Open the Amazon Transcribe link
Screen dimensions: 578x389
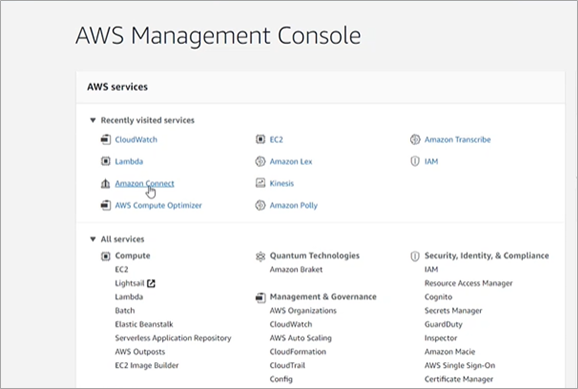tap(457, 140)
